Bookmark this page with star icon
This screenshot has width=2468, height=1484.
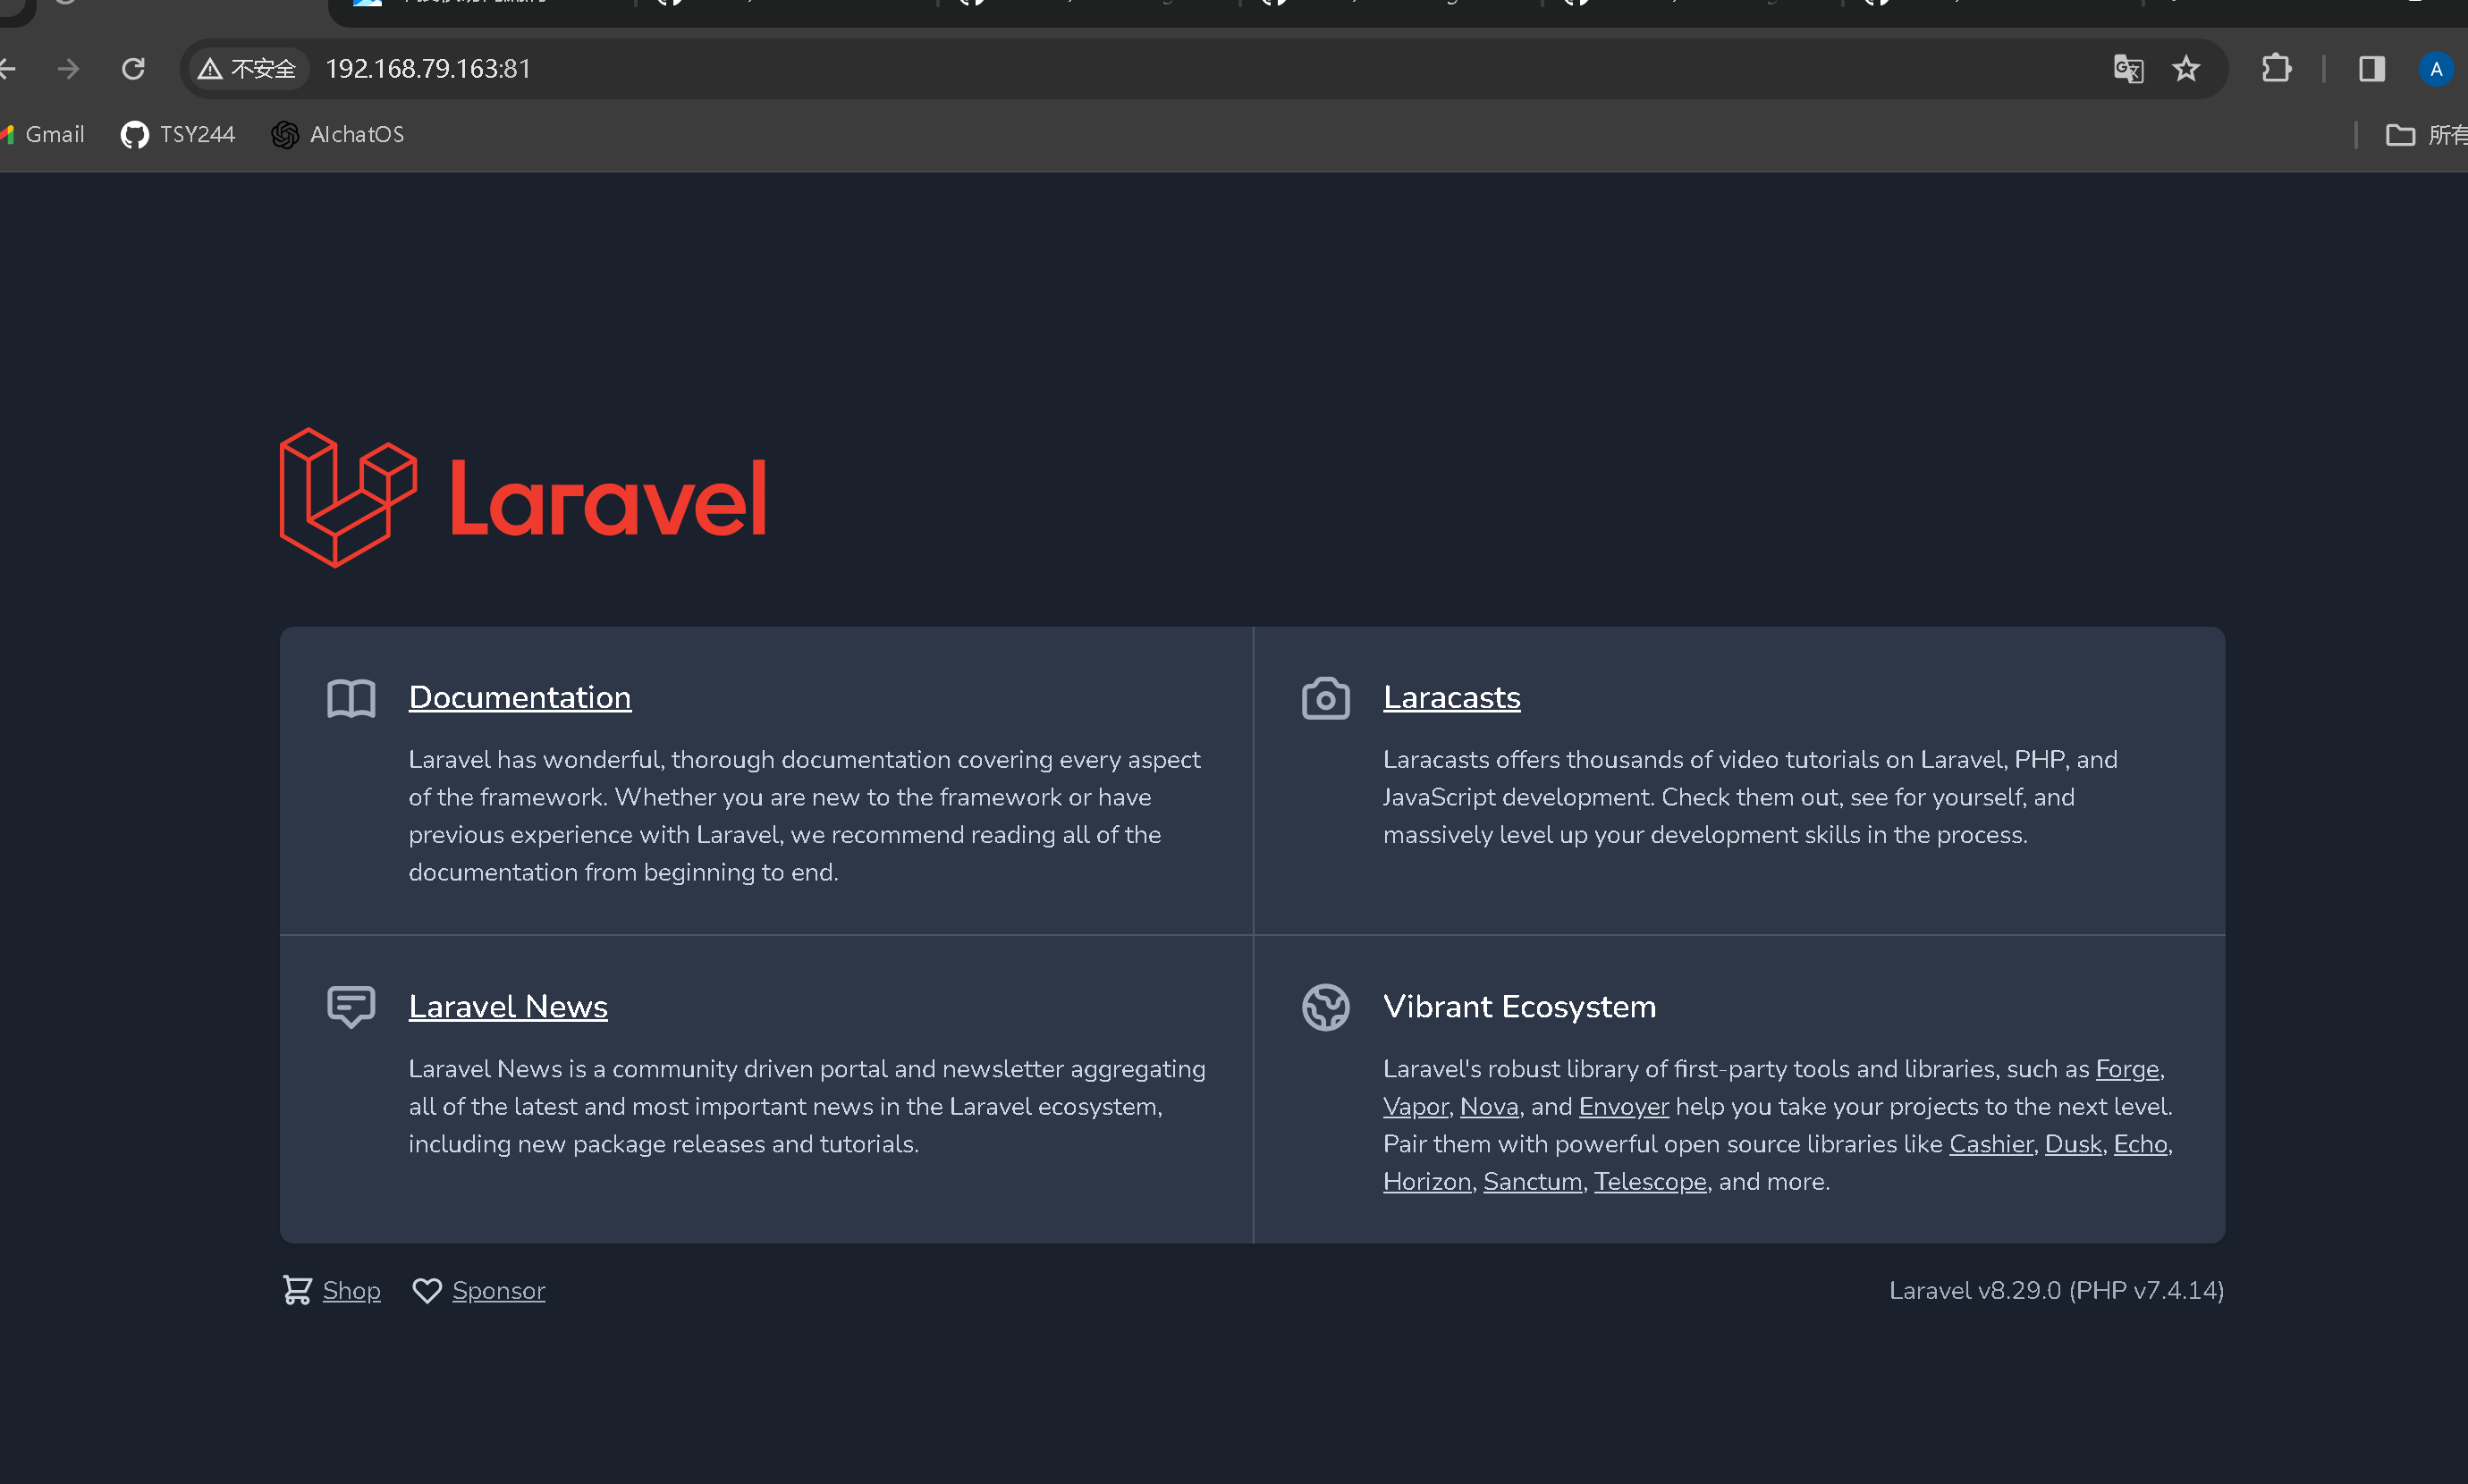2186,69
